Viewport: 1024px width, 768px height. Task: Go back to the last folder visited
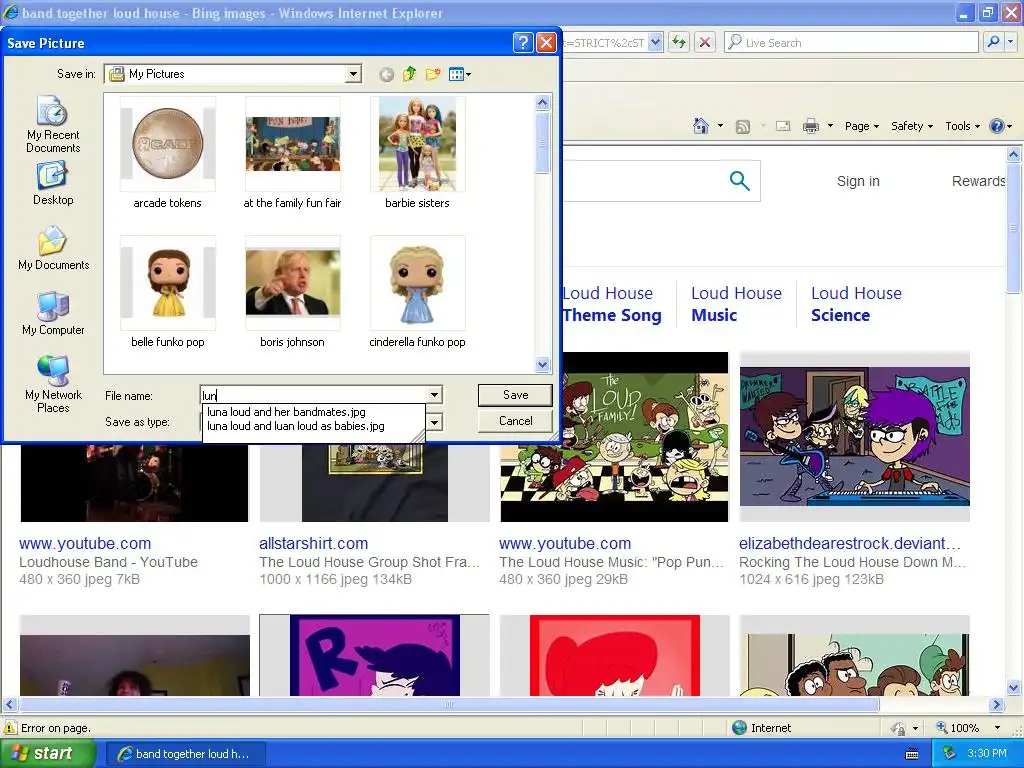pyautogui.click(x=387, y=74)
